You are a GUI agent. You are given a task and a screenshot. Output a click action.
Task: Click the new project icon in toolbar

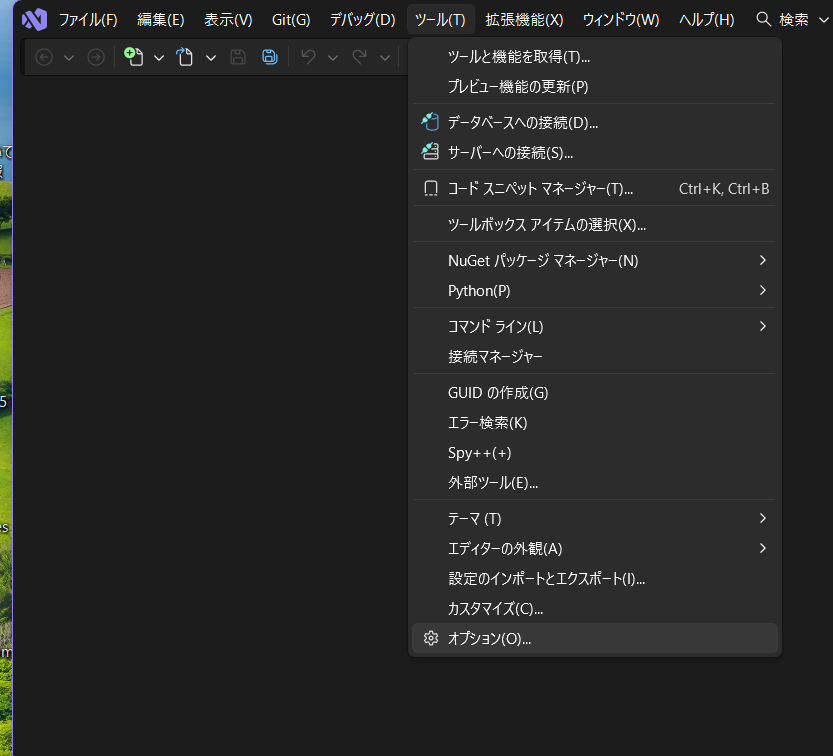tap(133, 56)
